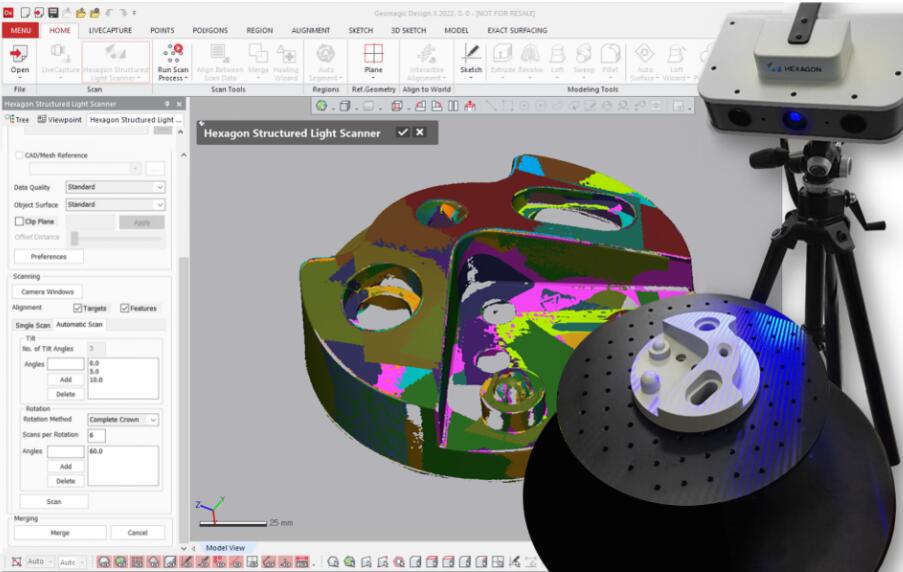Click the Scan button

[54, 501]
